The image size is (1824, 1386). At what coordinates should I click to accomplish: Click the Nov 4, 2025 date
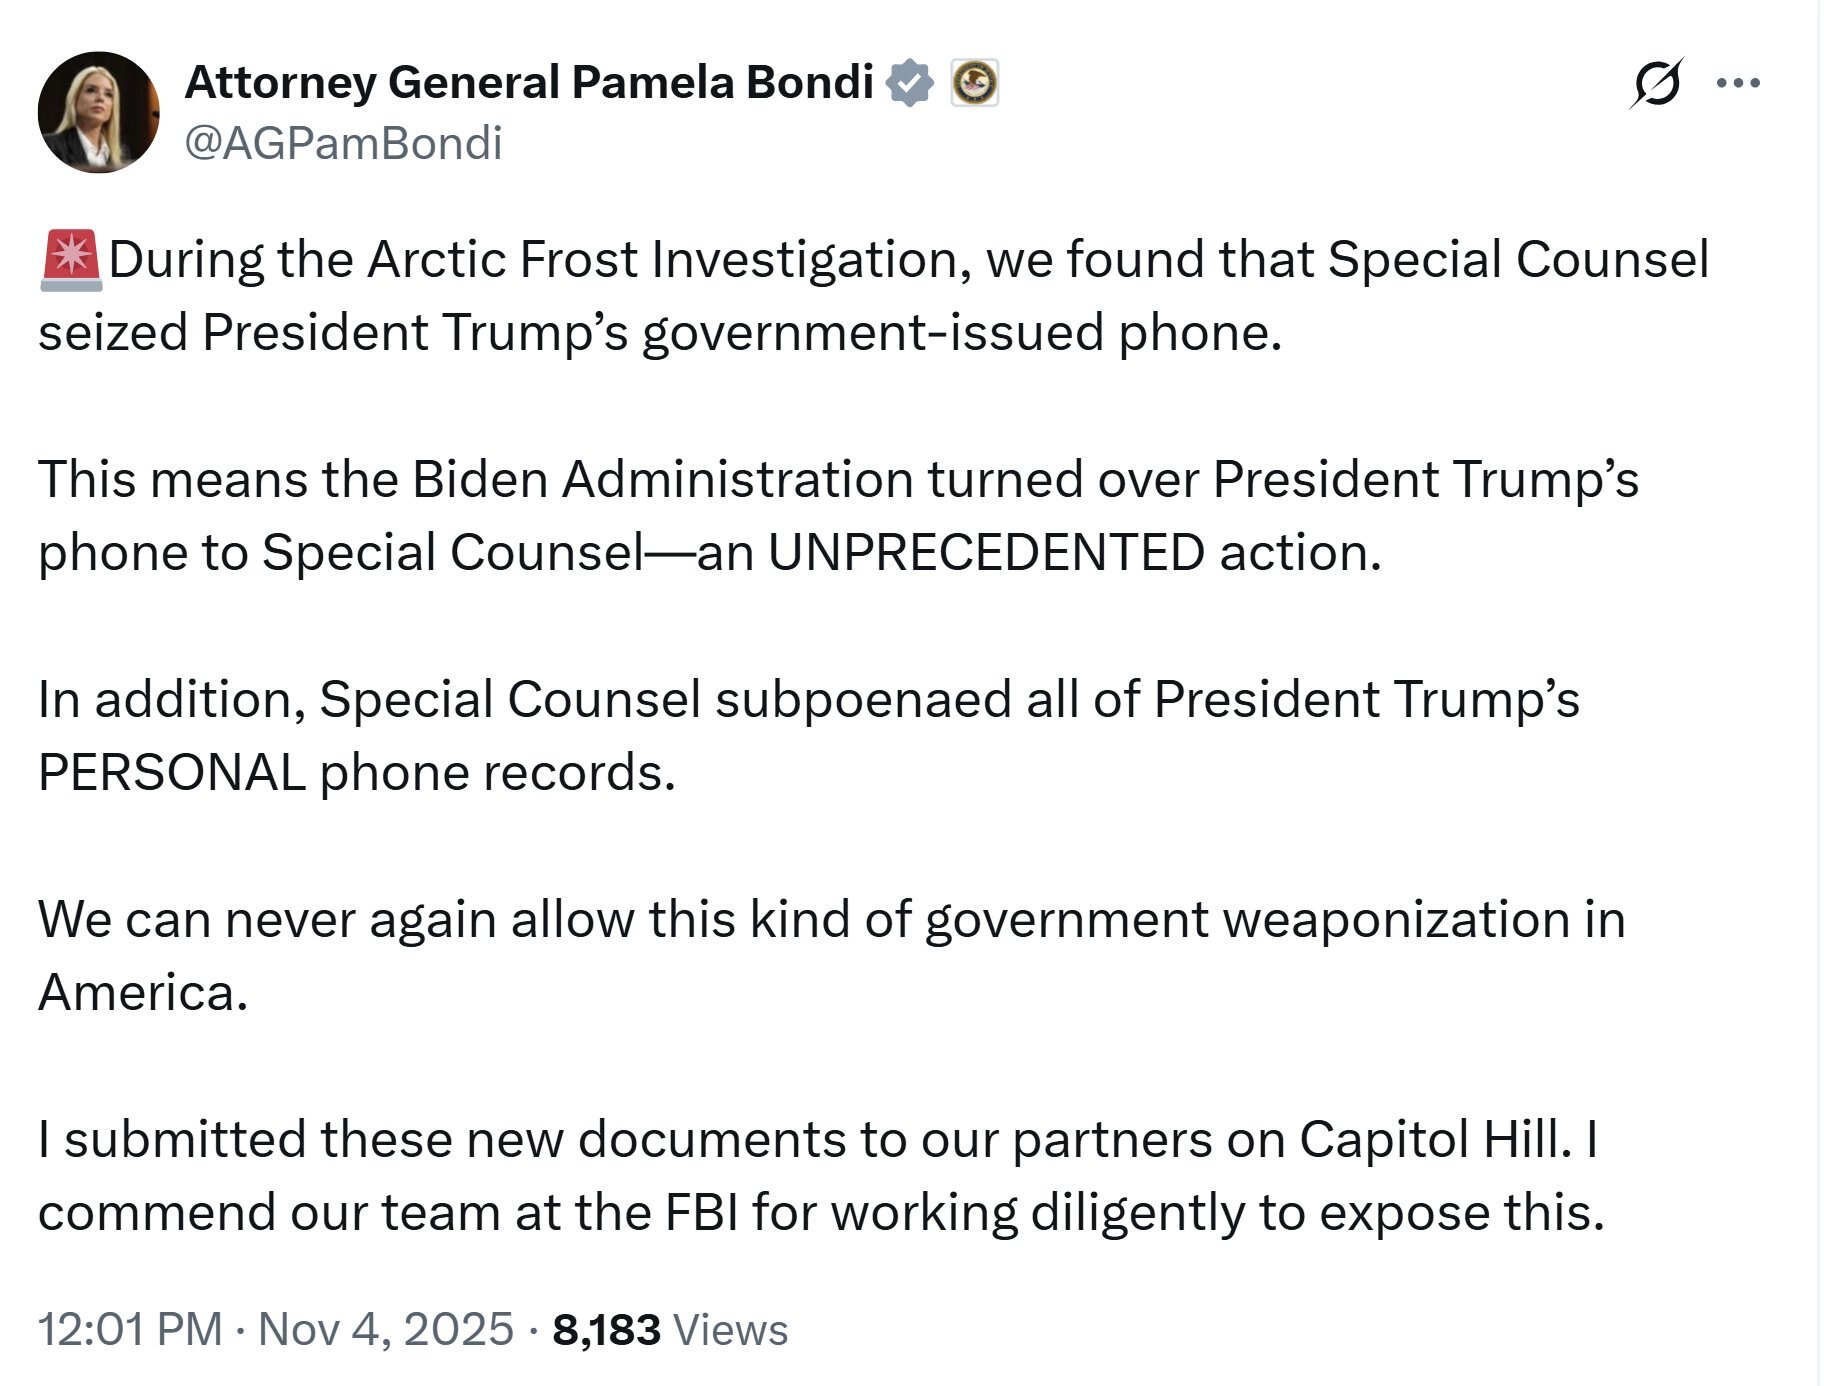pos(385,1329)
